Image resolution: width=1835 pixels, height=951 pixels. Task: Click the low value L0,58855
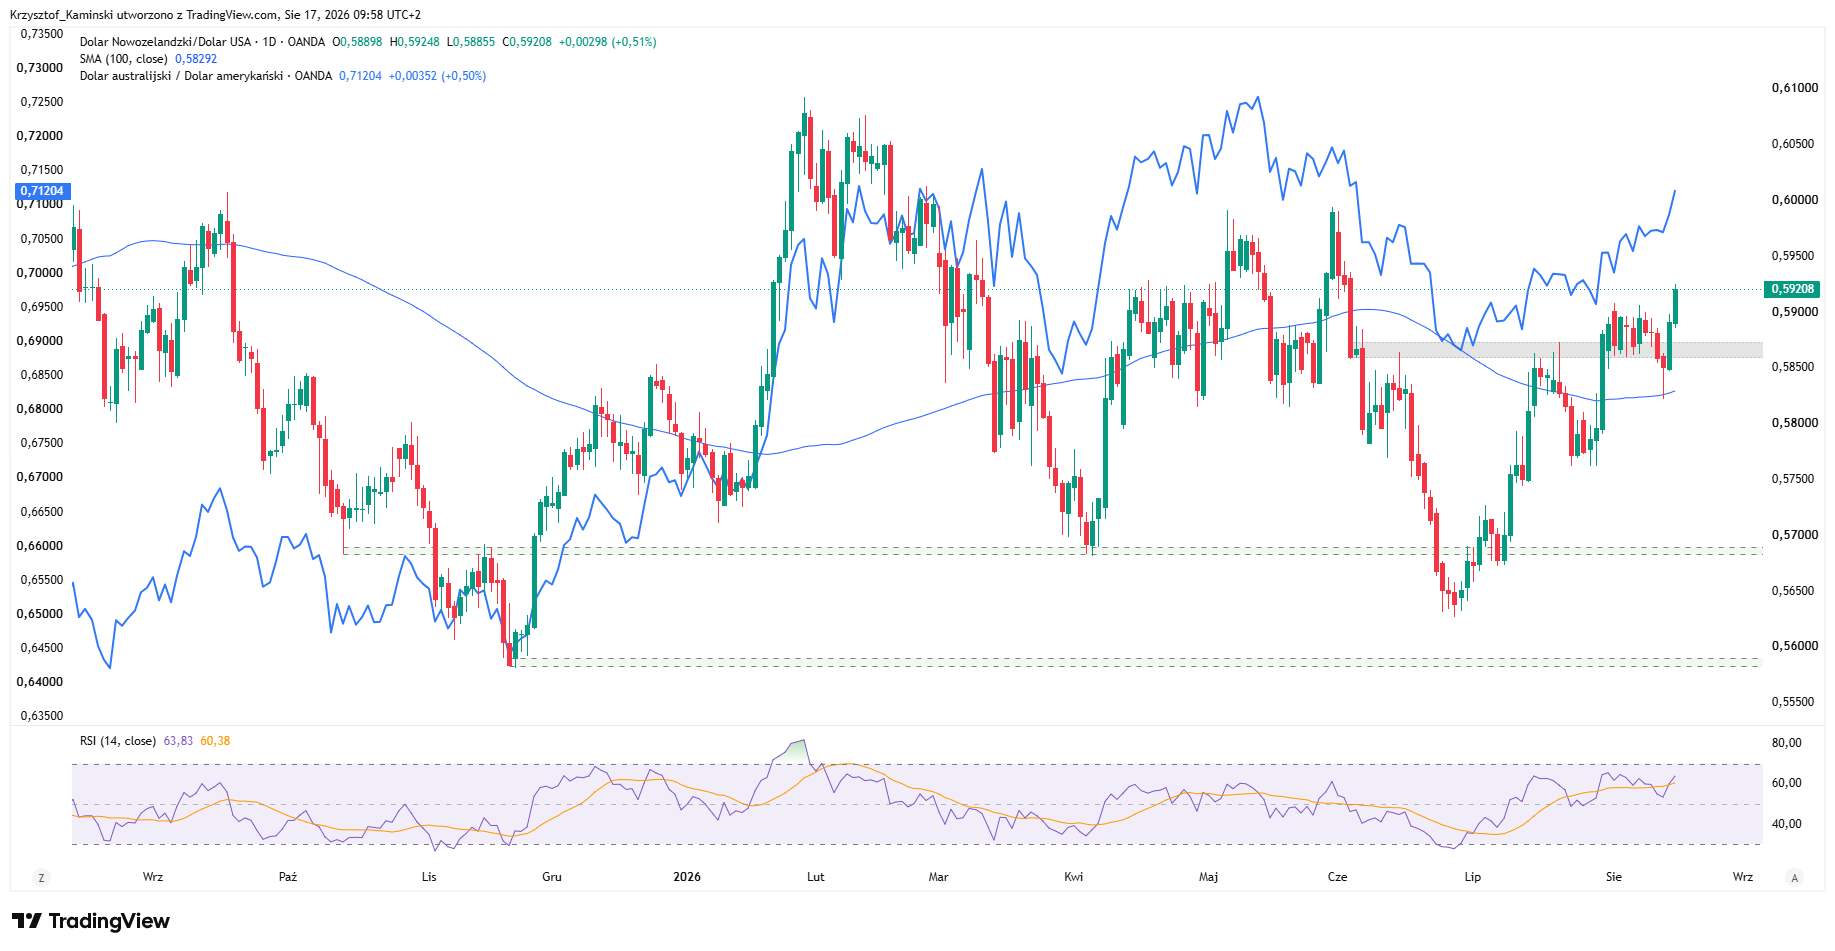point(471,42)
